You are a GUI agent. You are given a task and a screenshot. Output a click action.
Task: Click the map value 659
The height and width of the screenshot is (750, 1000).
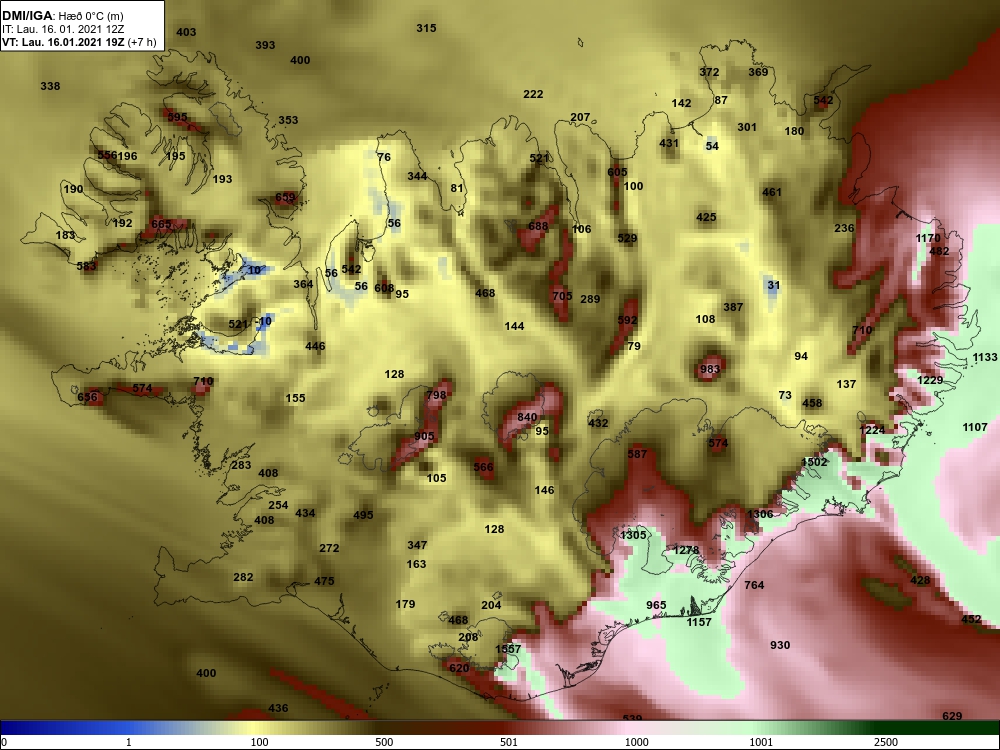284,197
